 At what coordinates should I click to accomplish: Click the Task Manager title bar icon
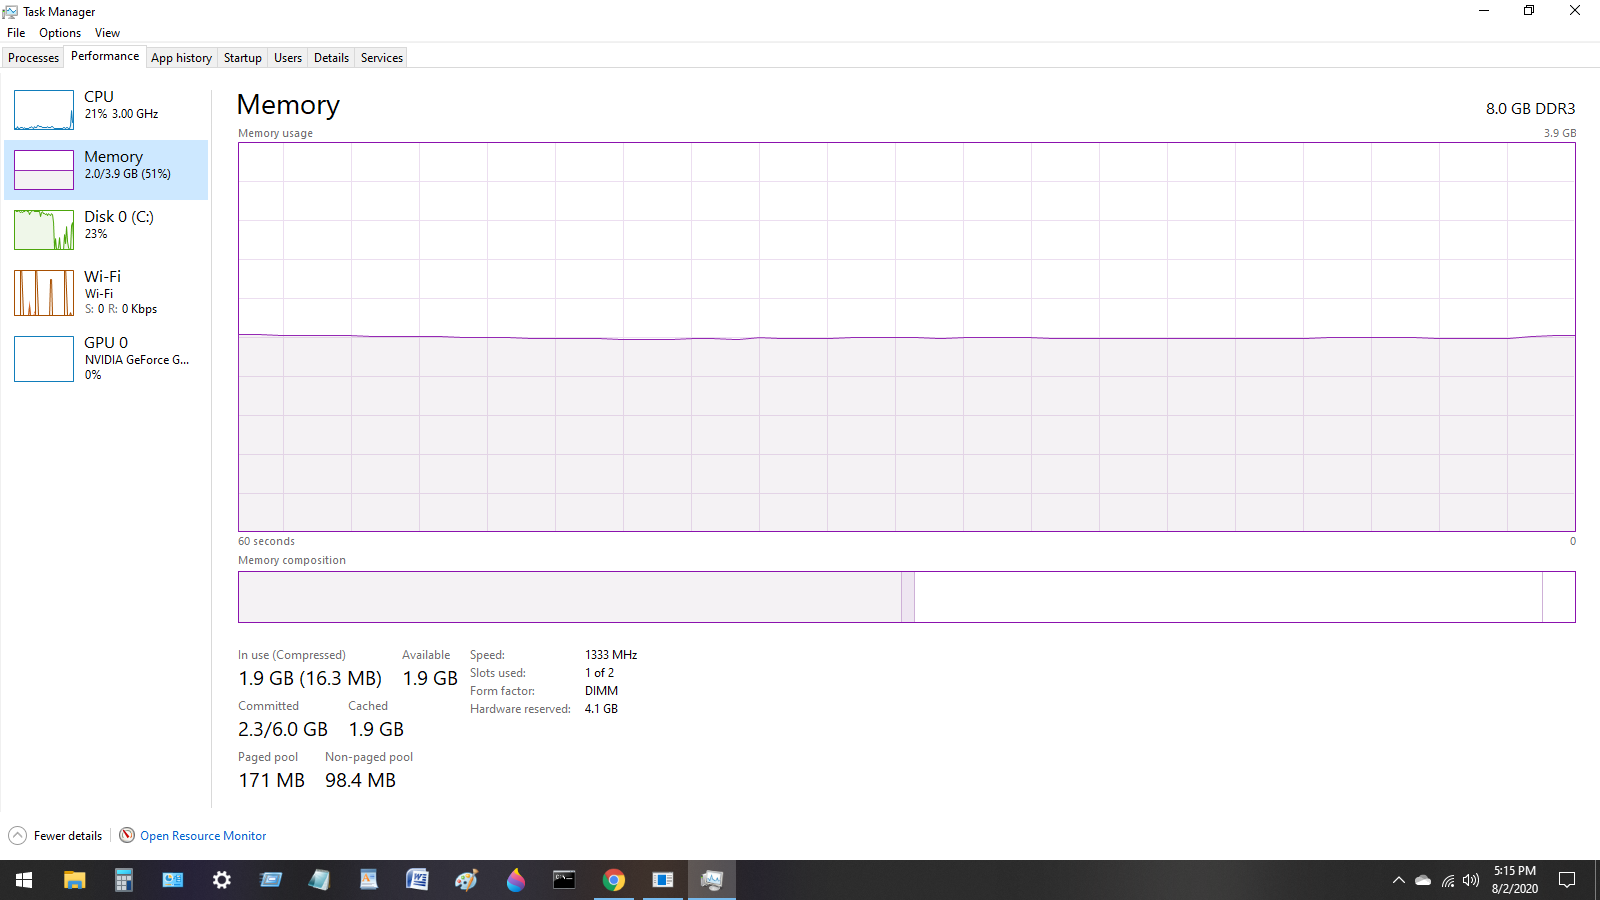[x=10, y=11]
